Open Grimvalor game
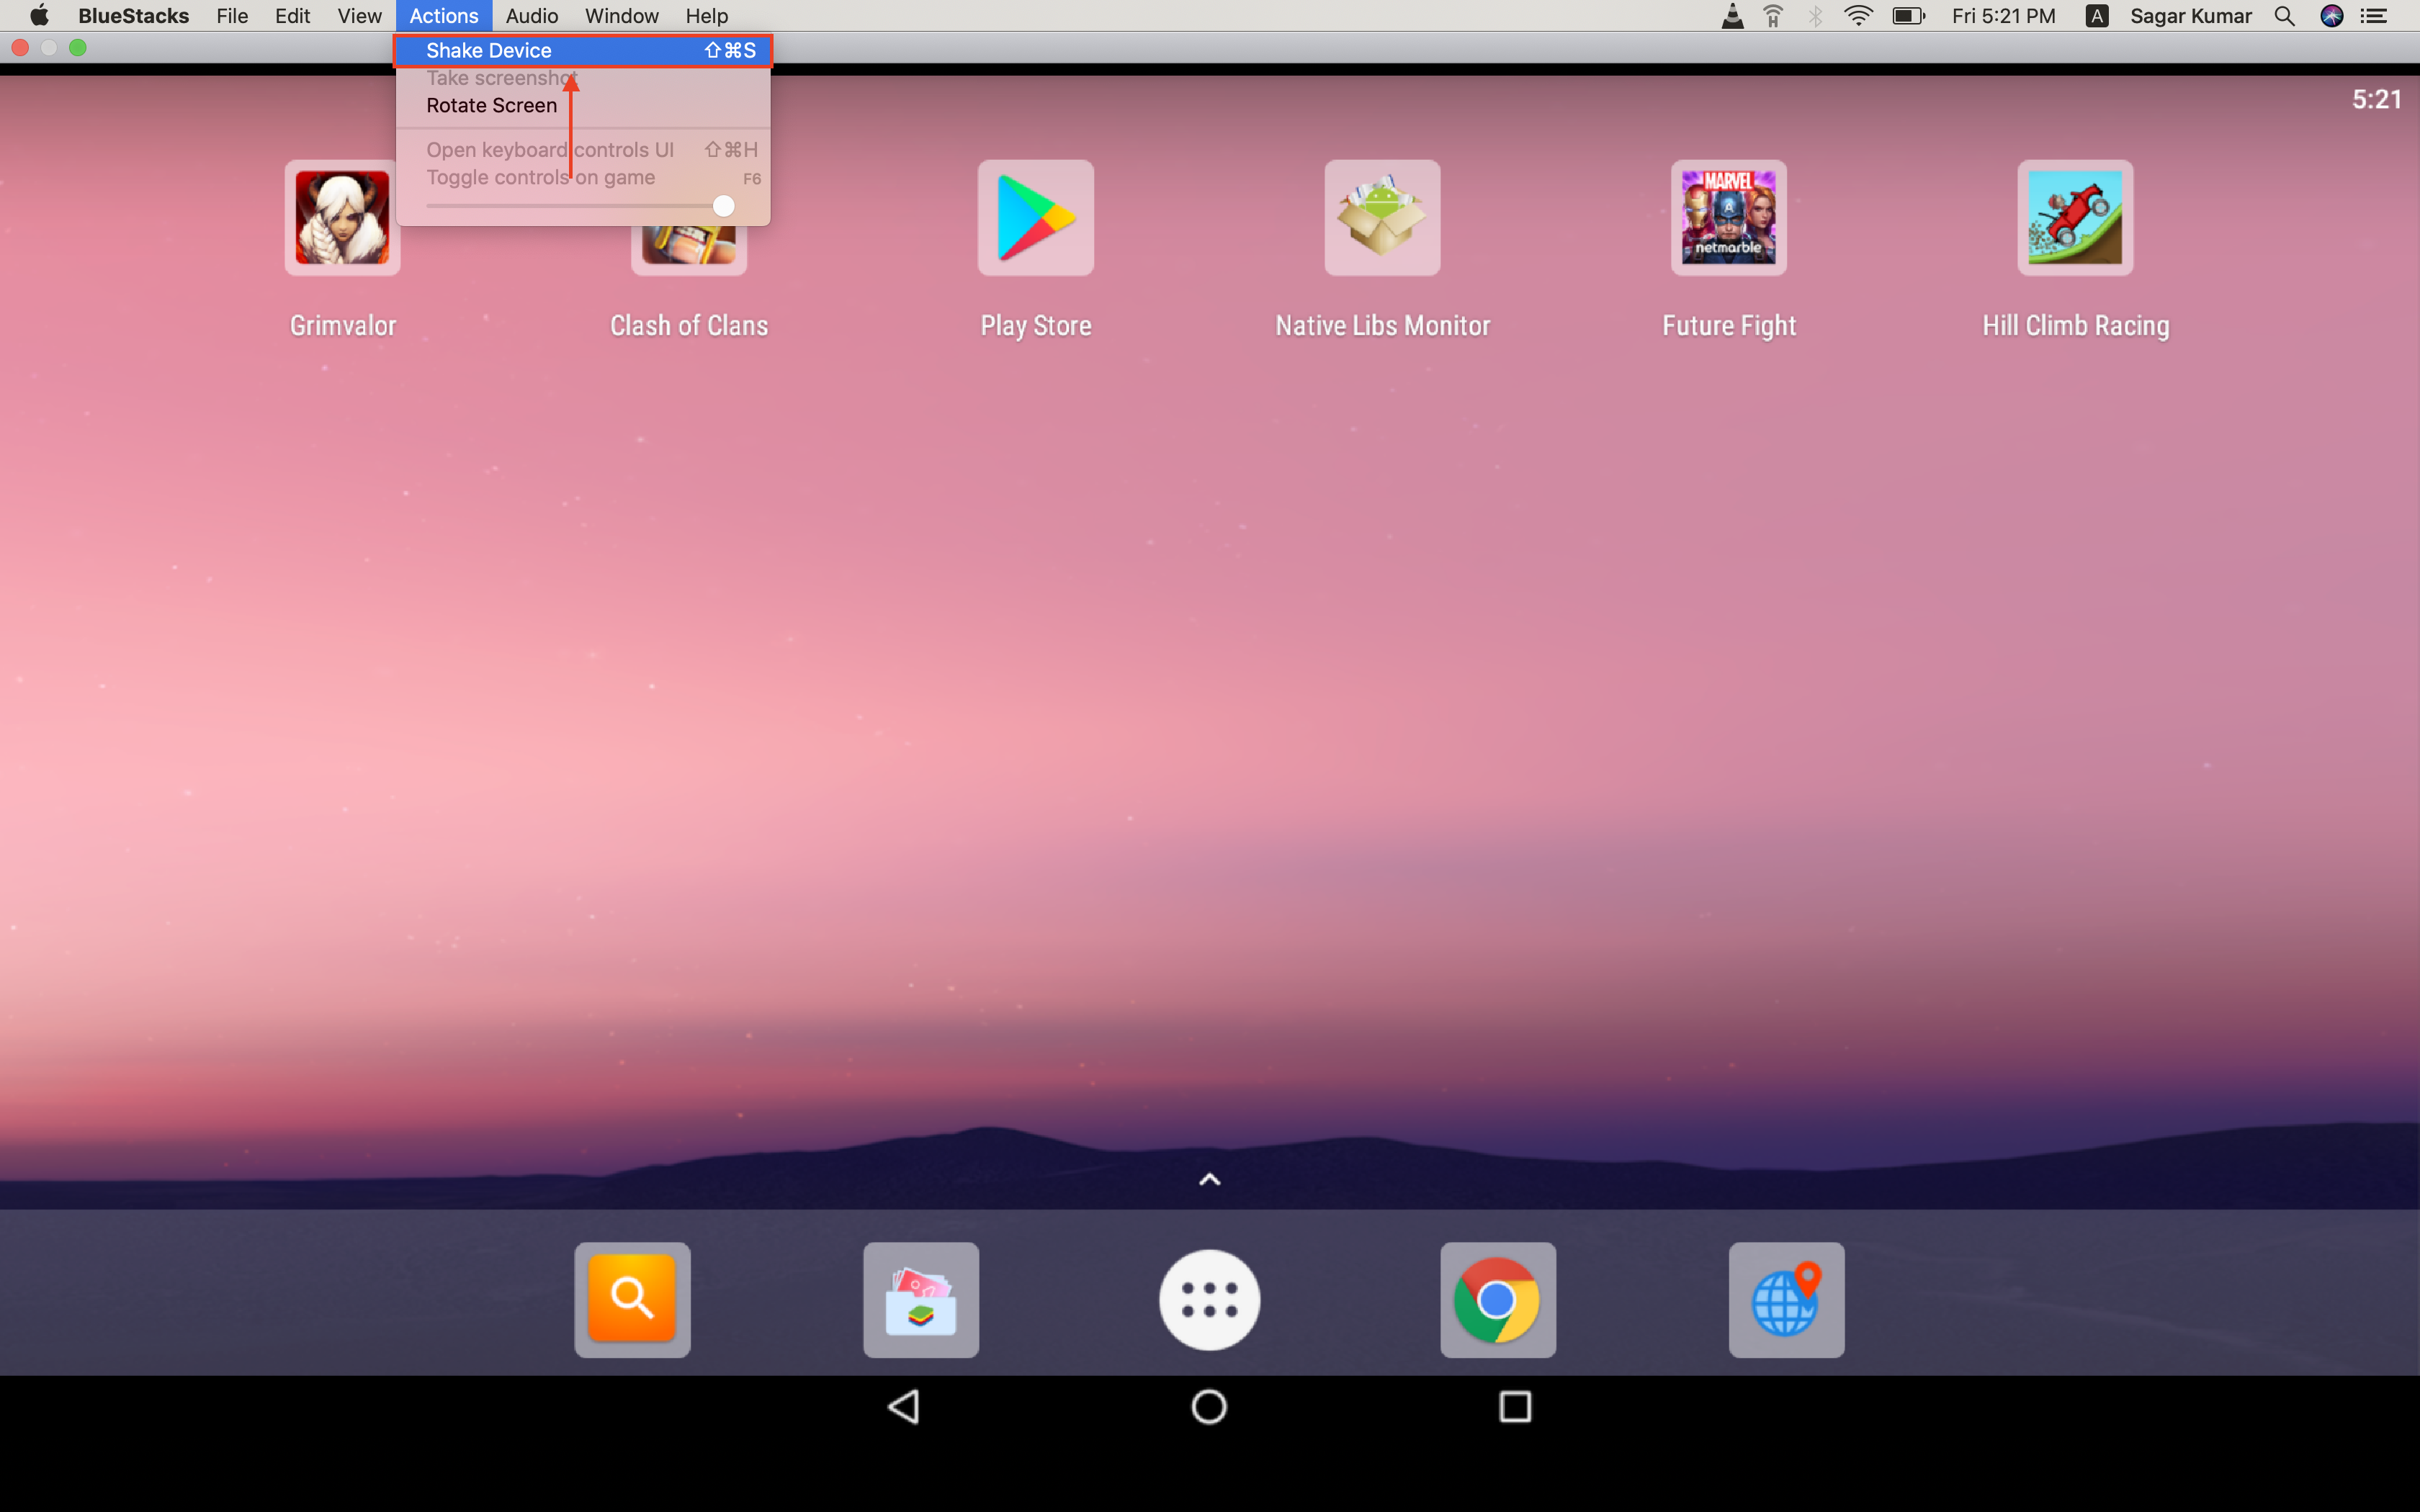 (x=344, y=217)
